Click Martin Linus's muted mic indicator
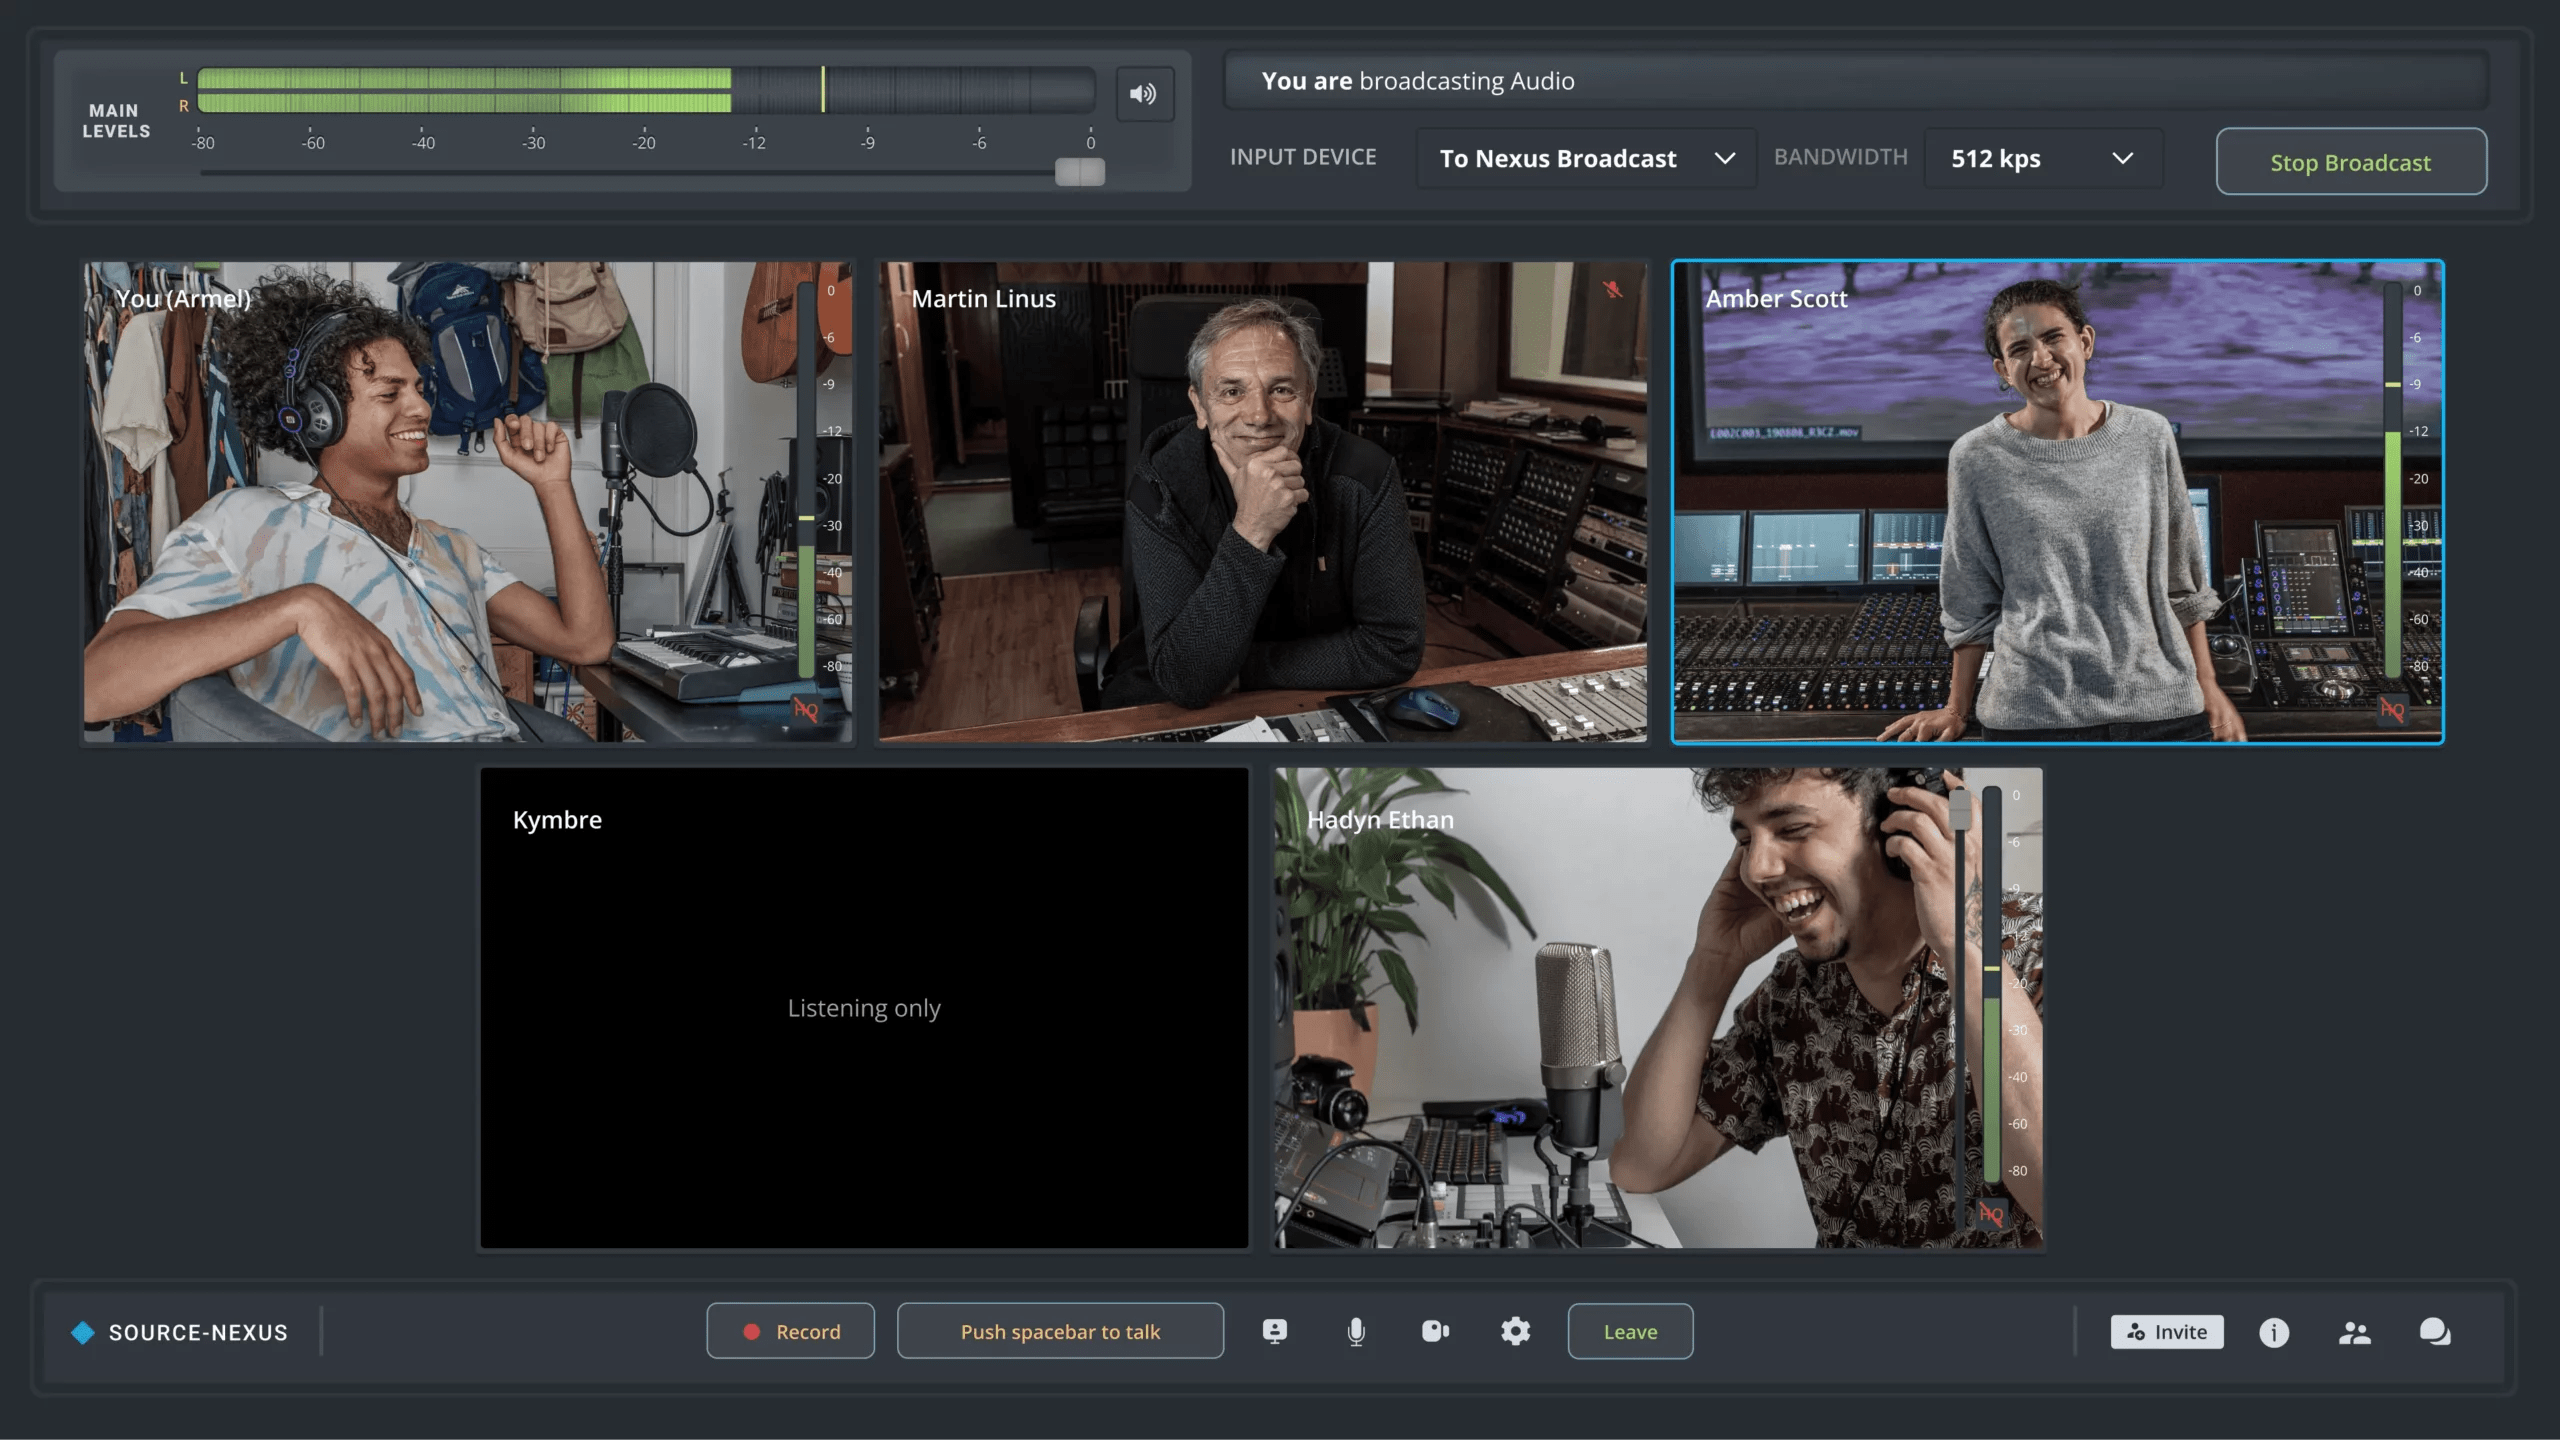Screen dimensions: 2560x1440 click(1612, 290)
